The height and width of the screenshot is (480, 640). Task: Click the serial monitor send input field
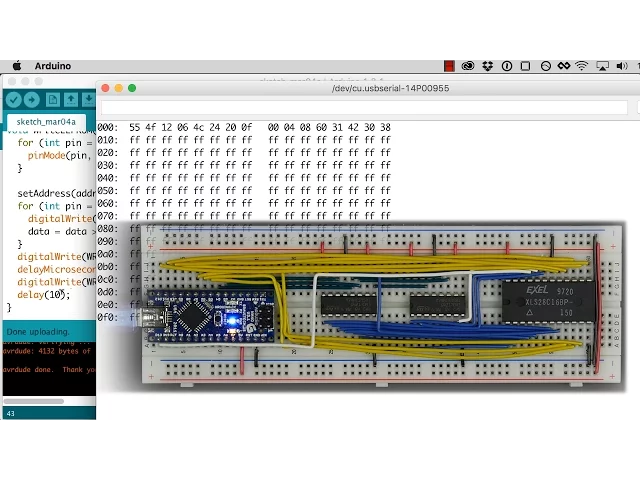pos(364,107)
